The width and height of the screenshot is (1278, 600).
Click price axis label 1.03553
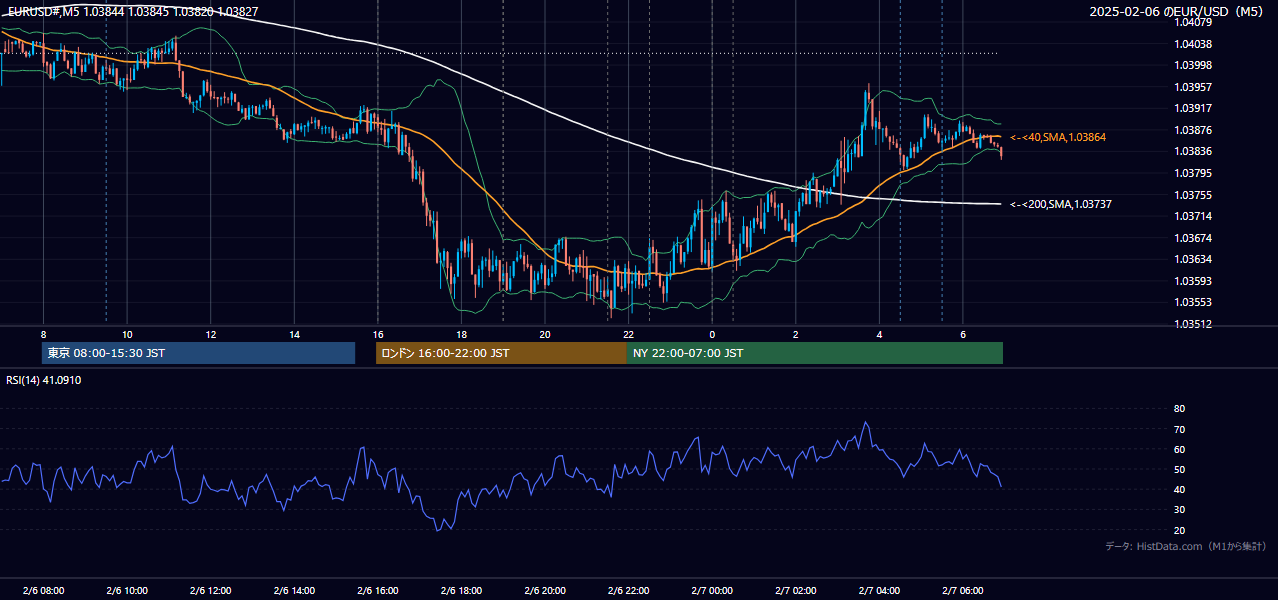pos(1194,302)
